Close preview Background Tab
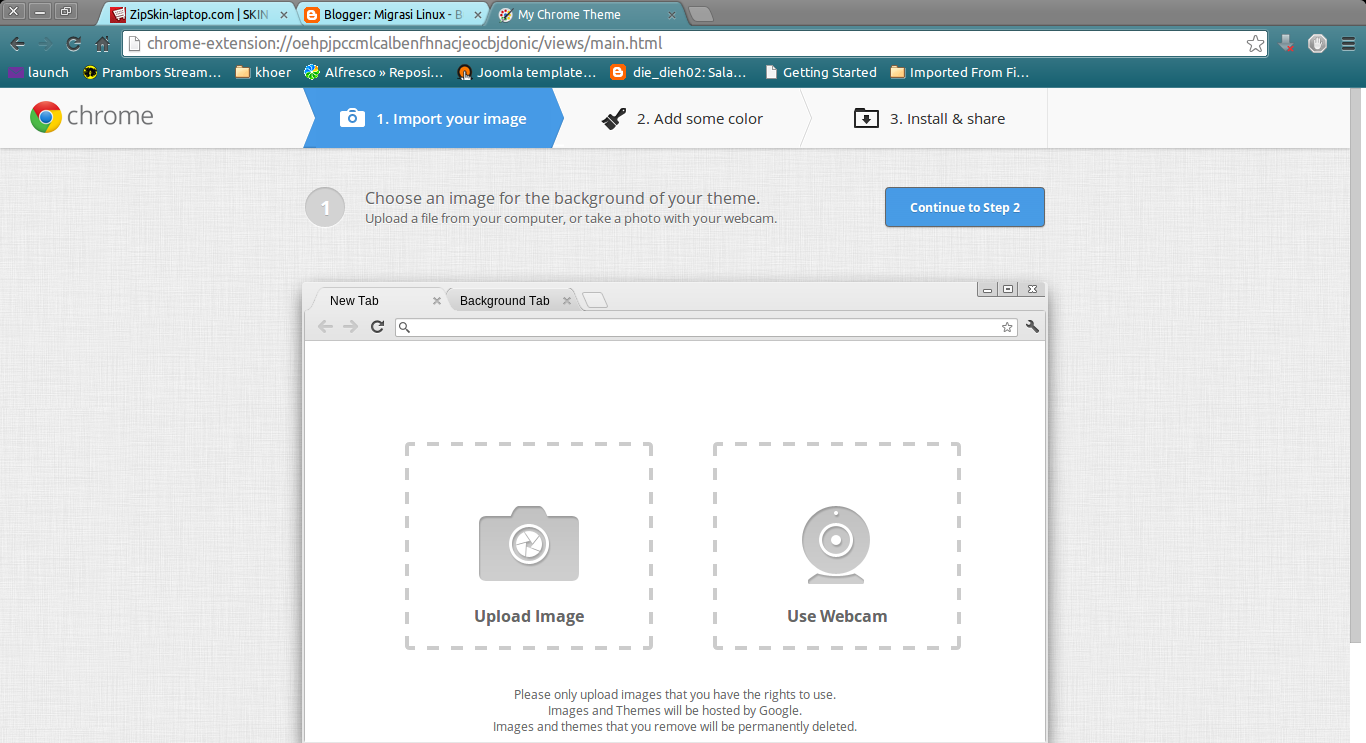This screenshot has width=1366, height=743. (567, 301)
